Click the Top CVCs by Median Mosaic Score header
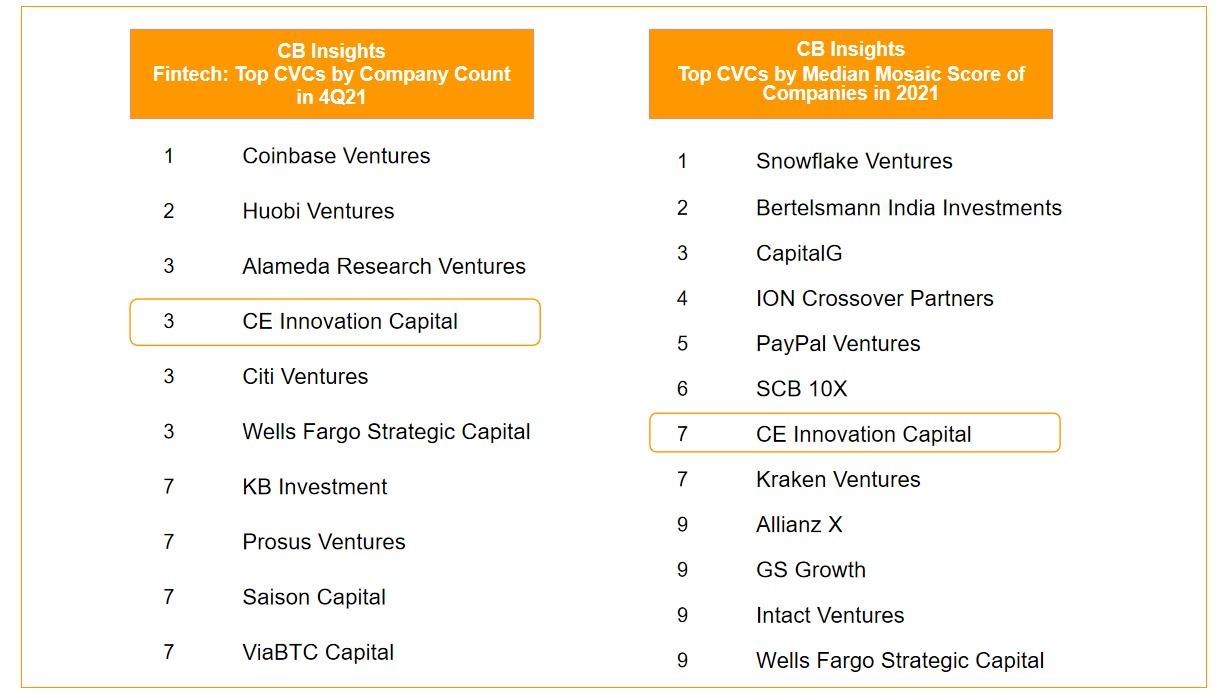 (850, 72)
